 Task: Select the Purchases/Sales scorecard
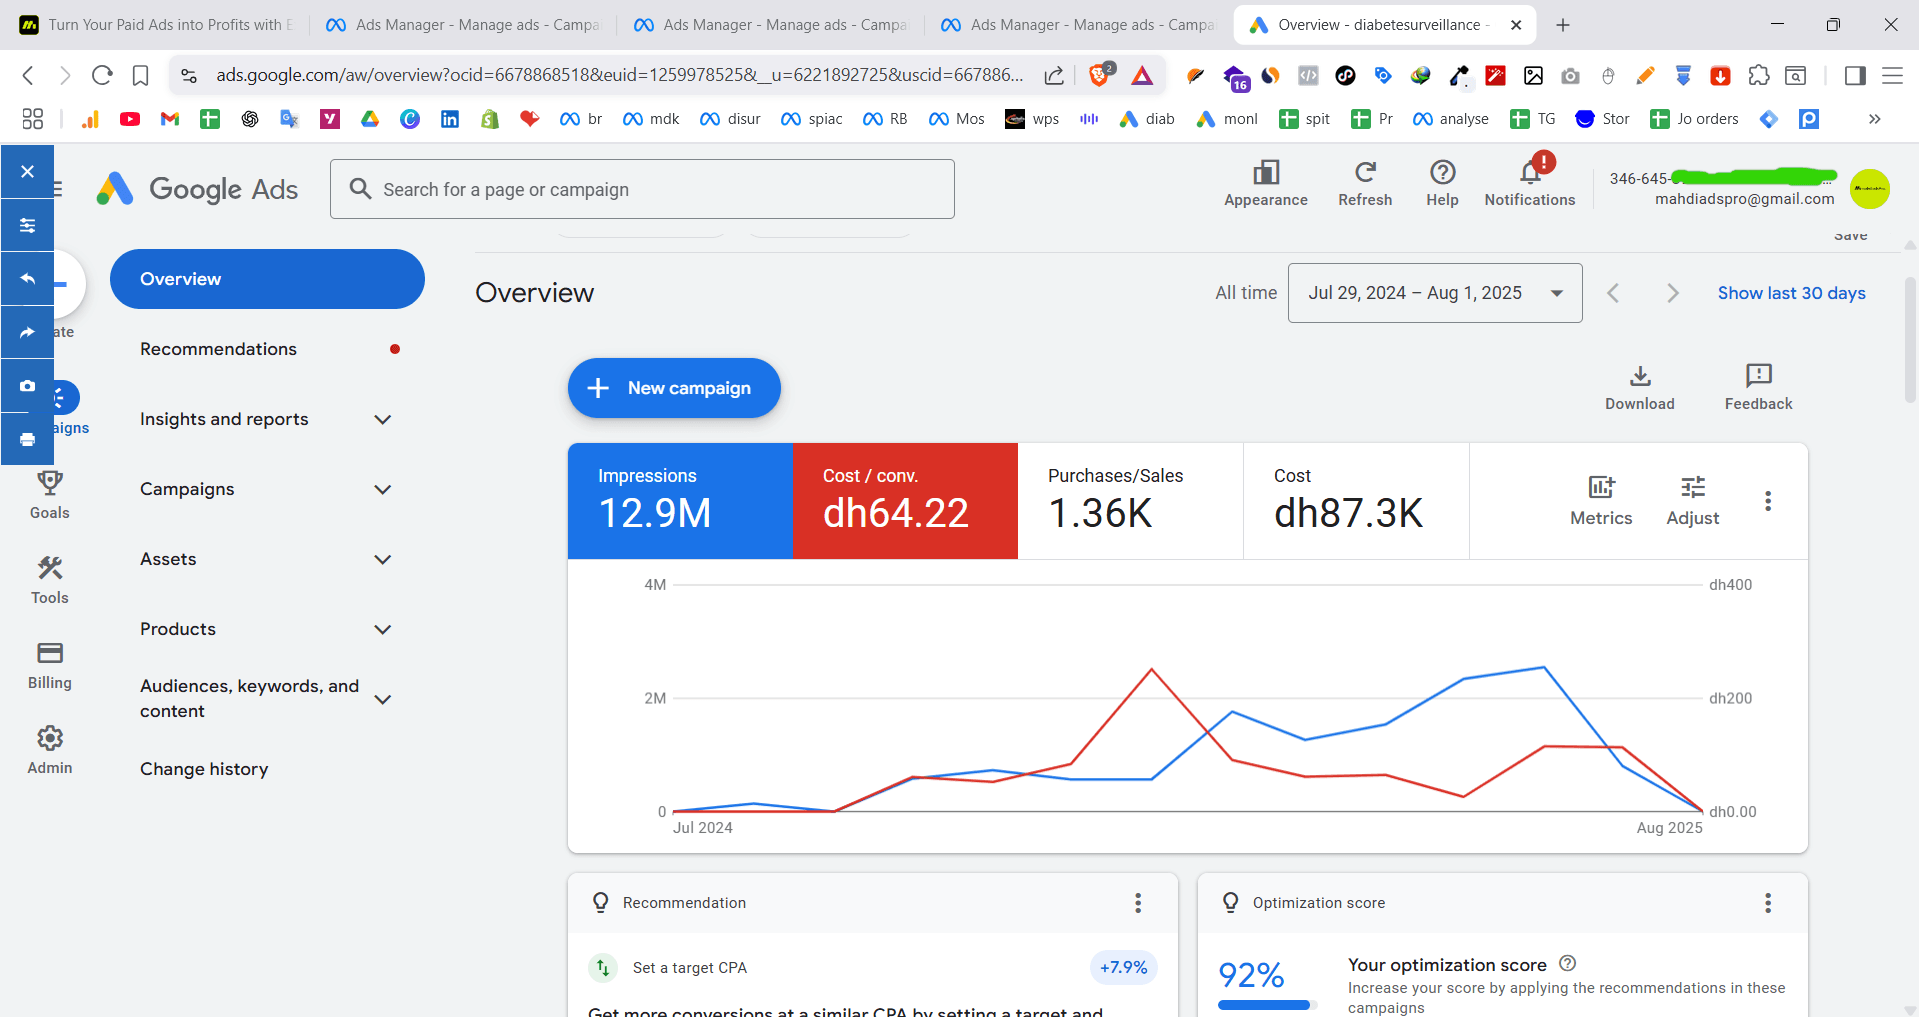[x=1131, y=501]
